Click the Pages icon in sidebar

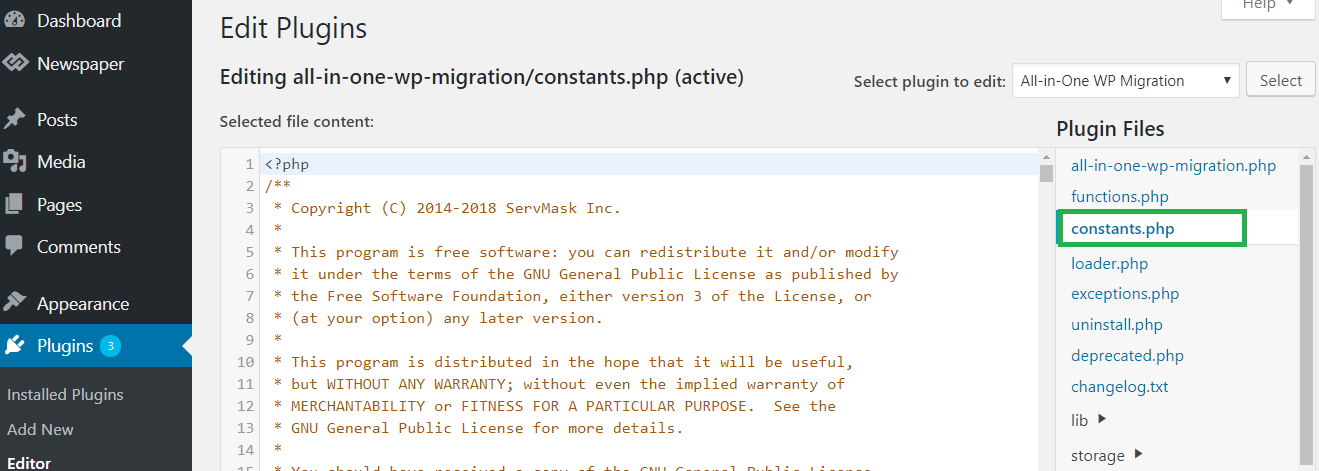15,205
